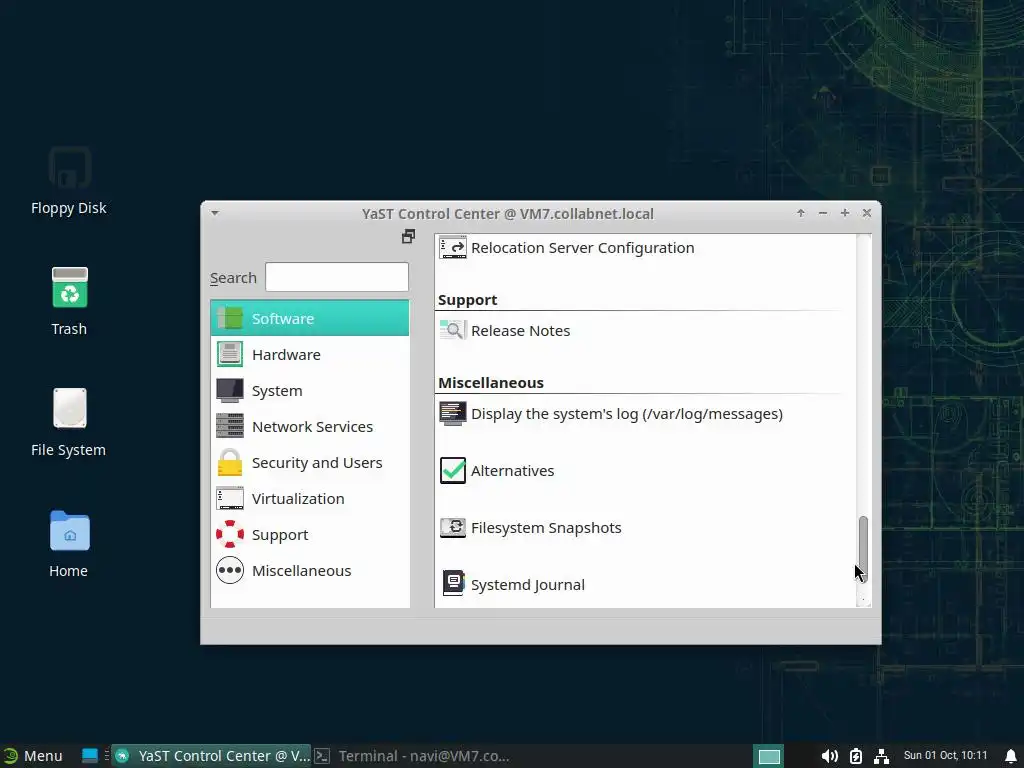
Task: Select the Software category icon
Action: (x=230, y=318)
